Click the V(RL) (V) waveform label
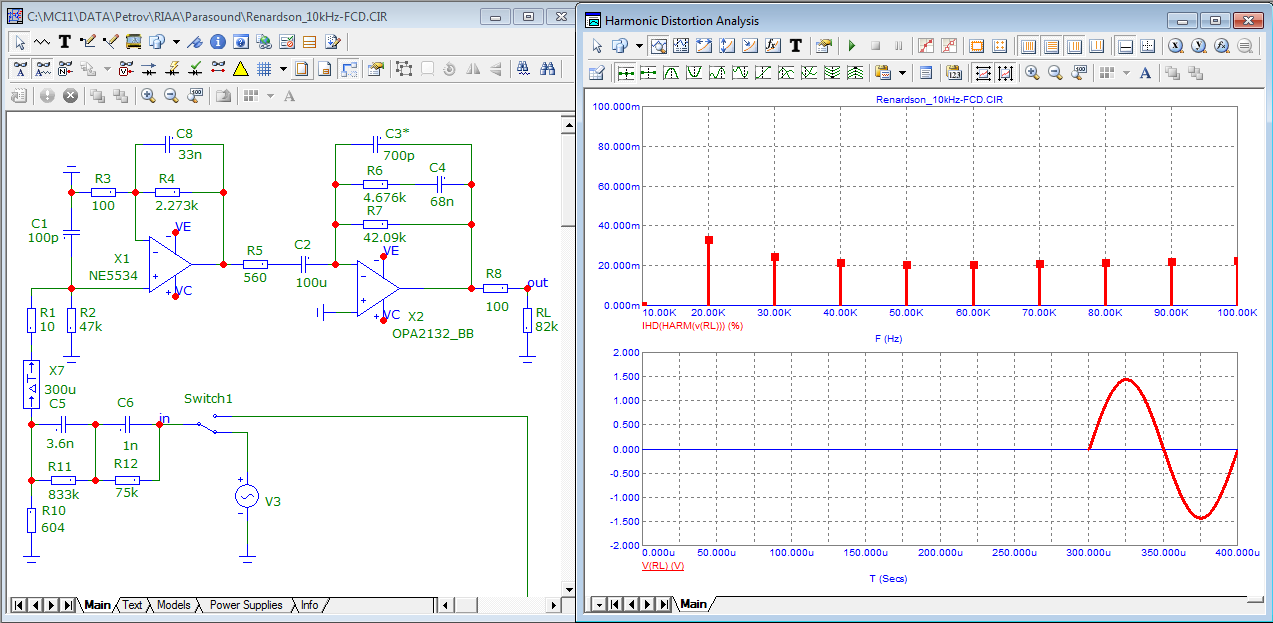This screenshot has height=623, width=1273. coord(662,566)
